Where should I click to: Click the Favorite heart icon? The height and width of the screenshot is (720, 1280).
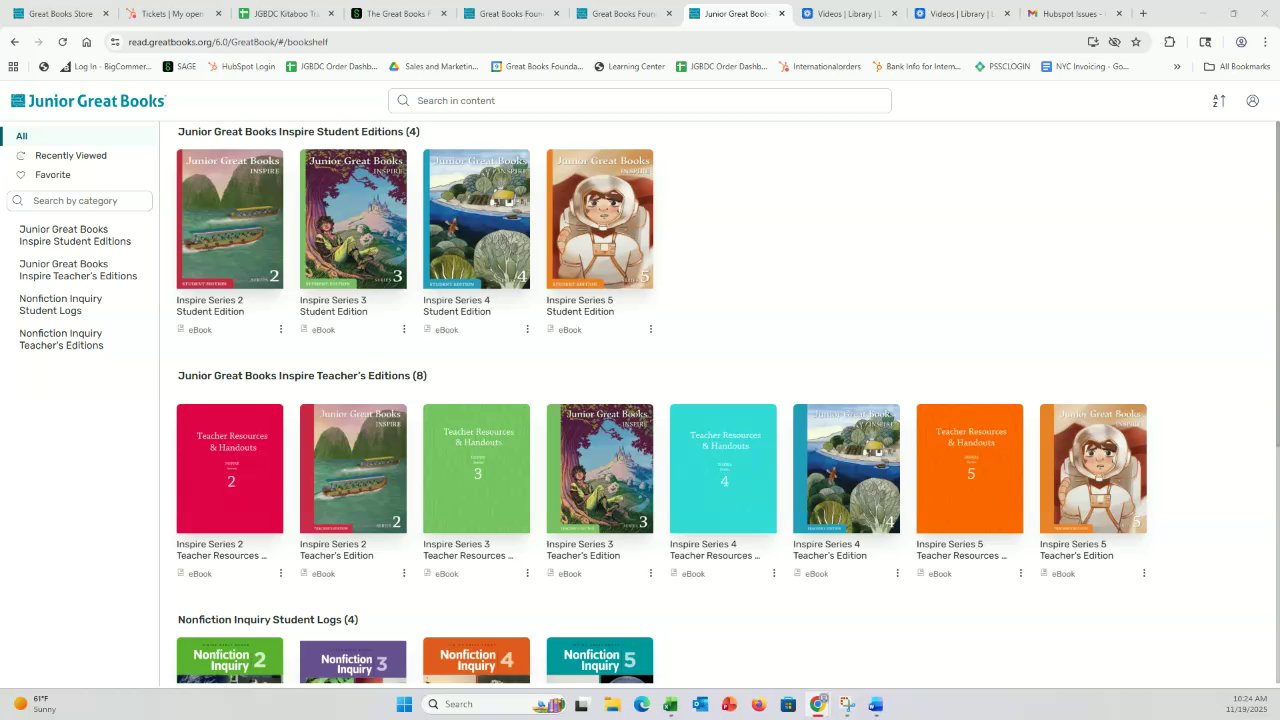coord(21,175)
